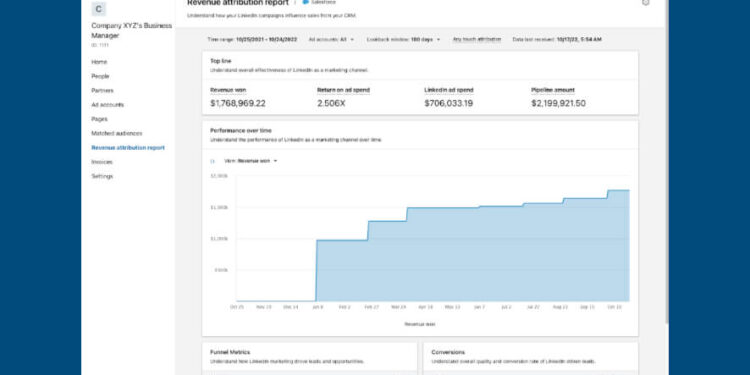Click the 2.506X return value
The width and height of the screenshot is (750, 375).
[x=331, y=103]
